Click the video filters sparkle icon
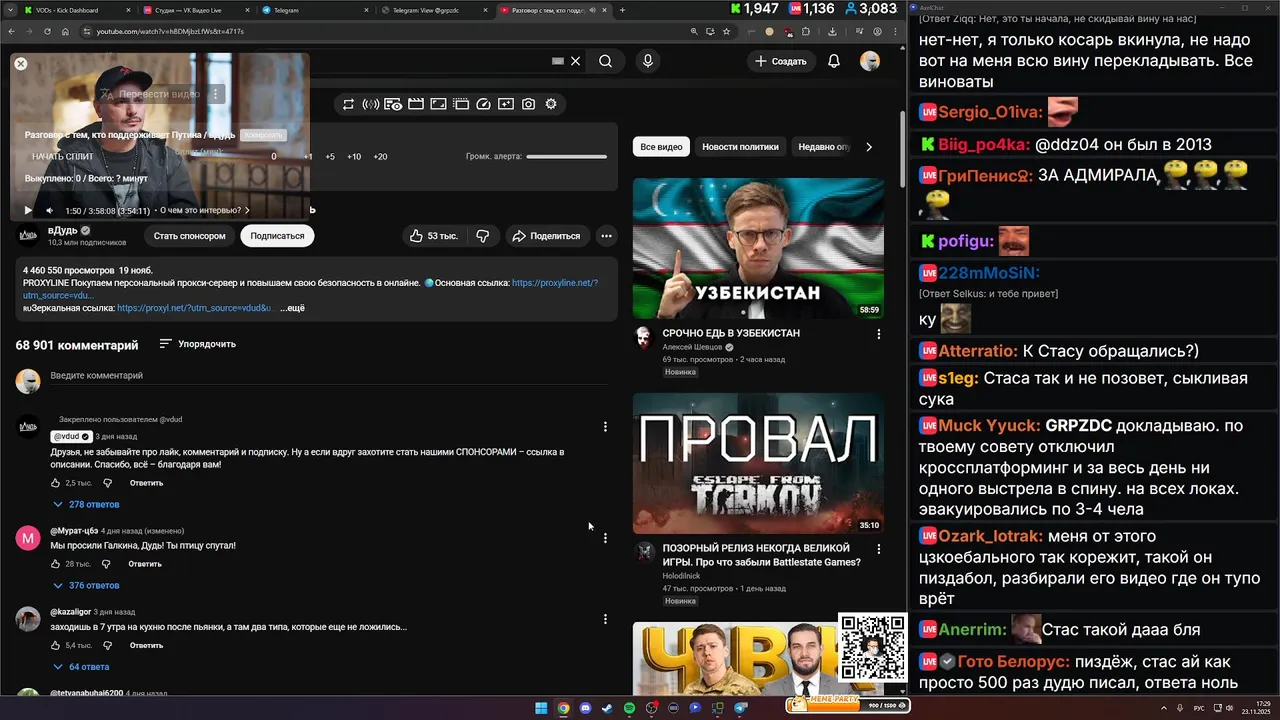The image size is (1280, 720). point(506,104)
